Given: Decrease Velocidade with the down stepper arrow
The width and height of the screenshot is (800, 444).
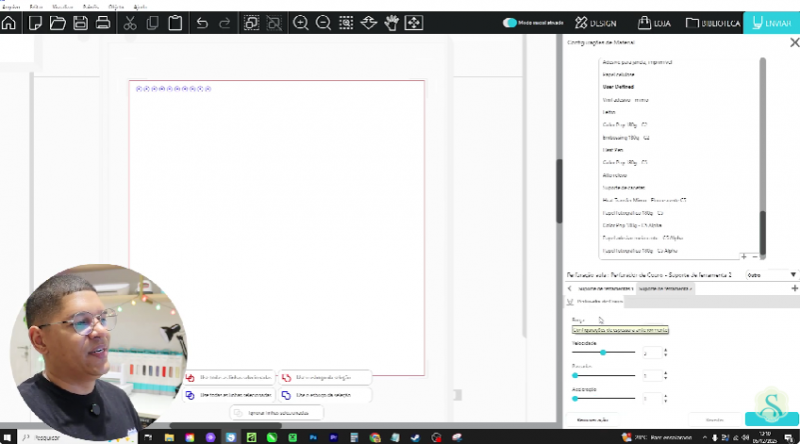Looking at the screenshot, I should pyautogui.click(x=665, y=355).
